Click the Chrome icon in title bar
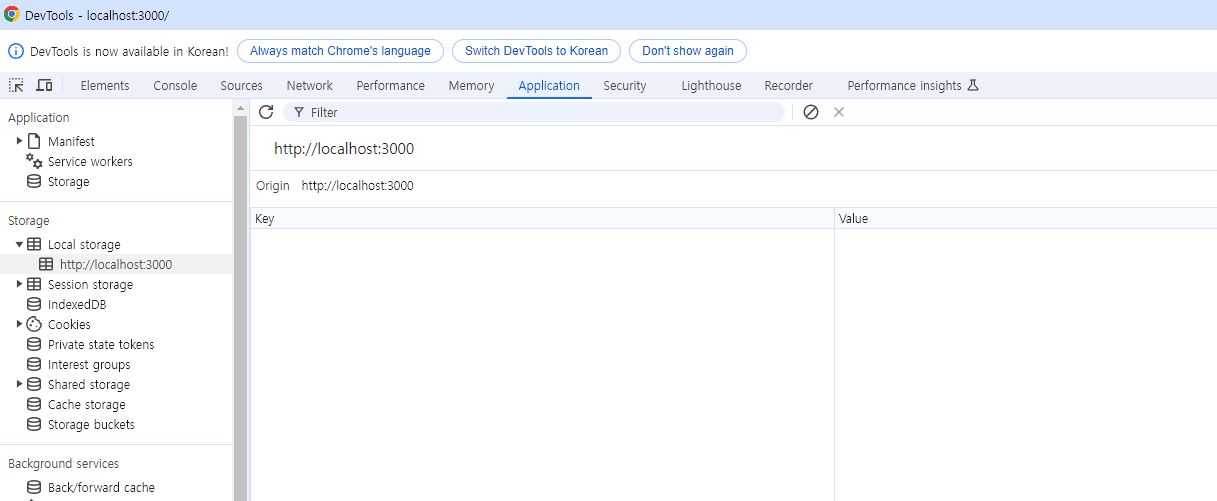The height and width of the screenshot is (501, 1217). click(12, 14)
